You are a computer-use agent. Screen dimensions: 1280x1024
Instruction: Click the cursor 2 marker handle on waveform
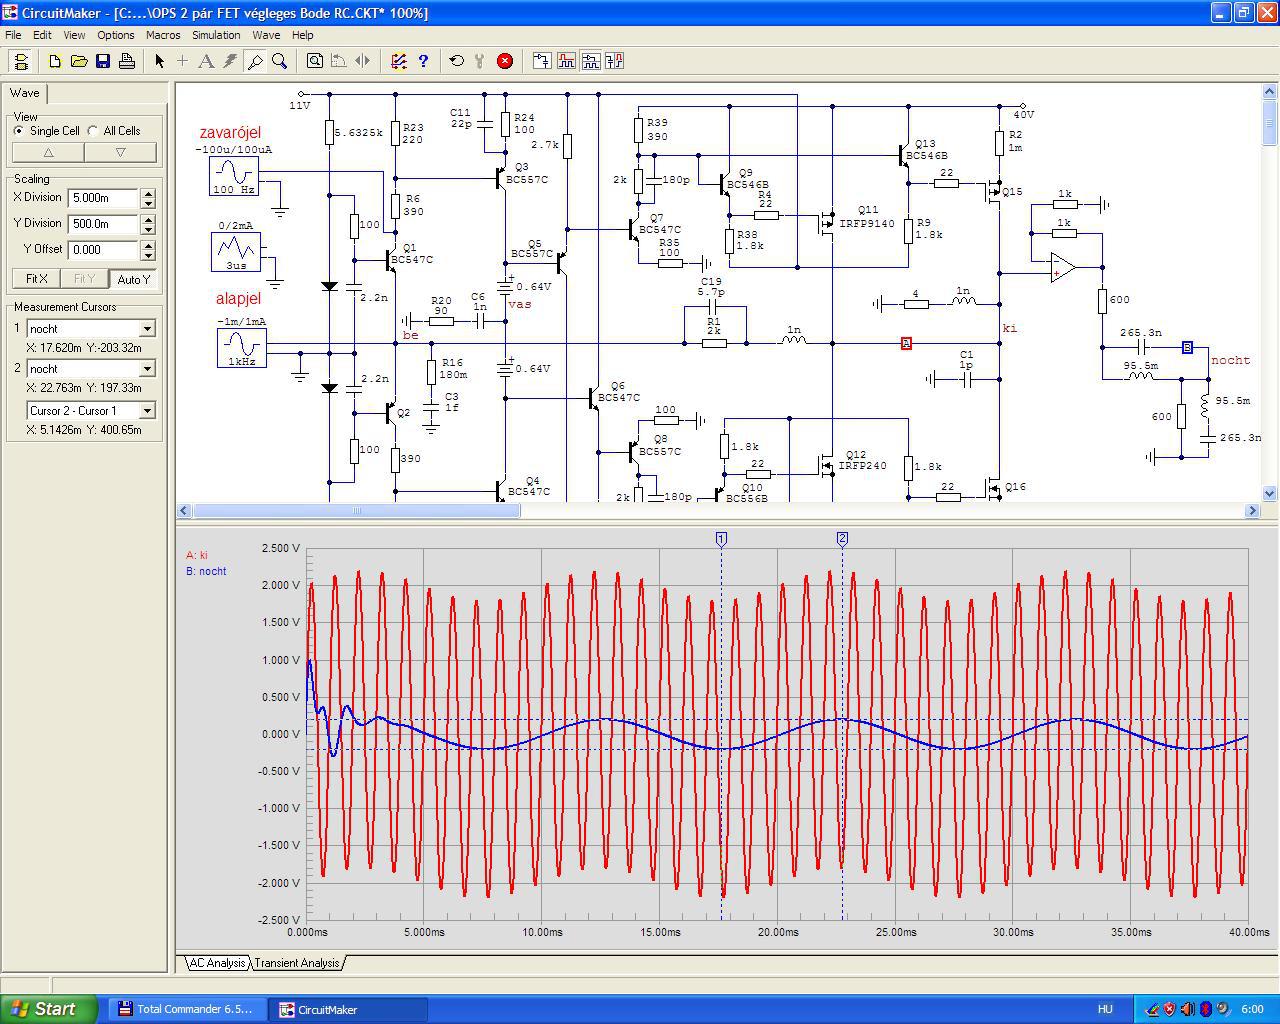(x=842, y=539)
